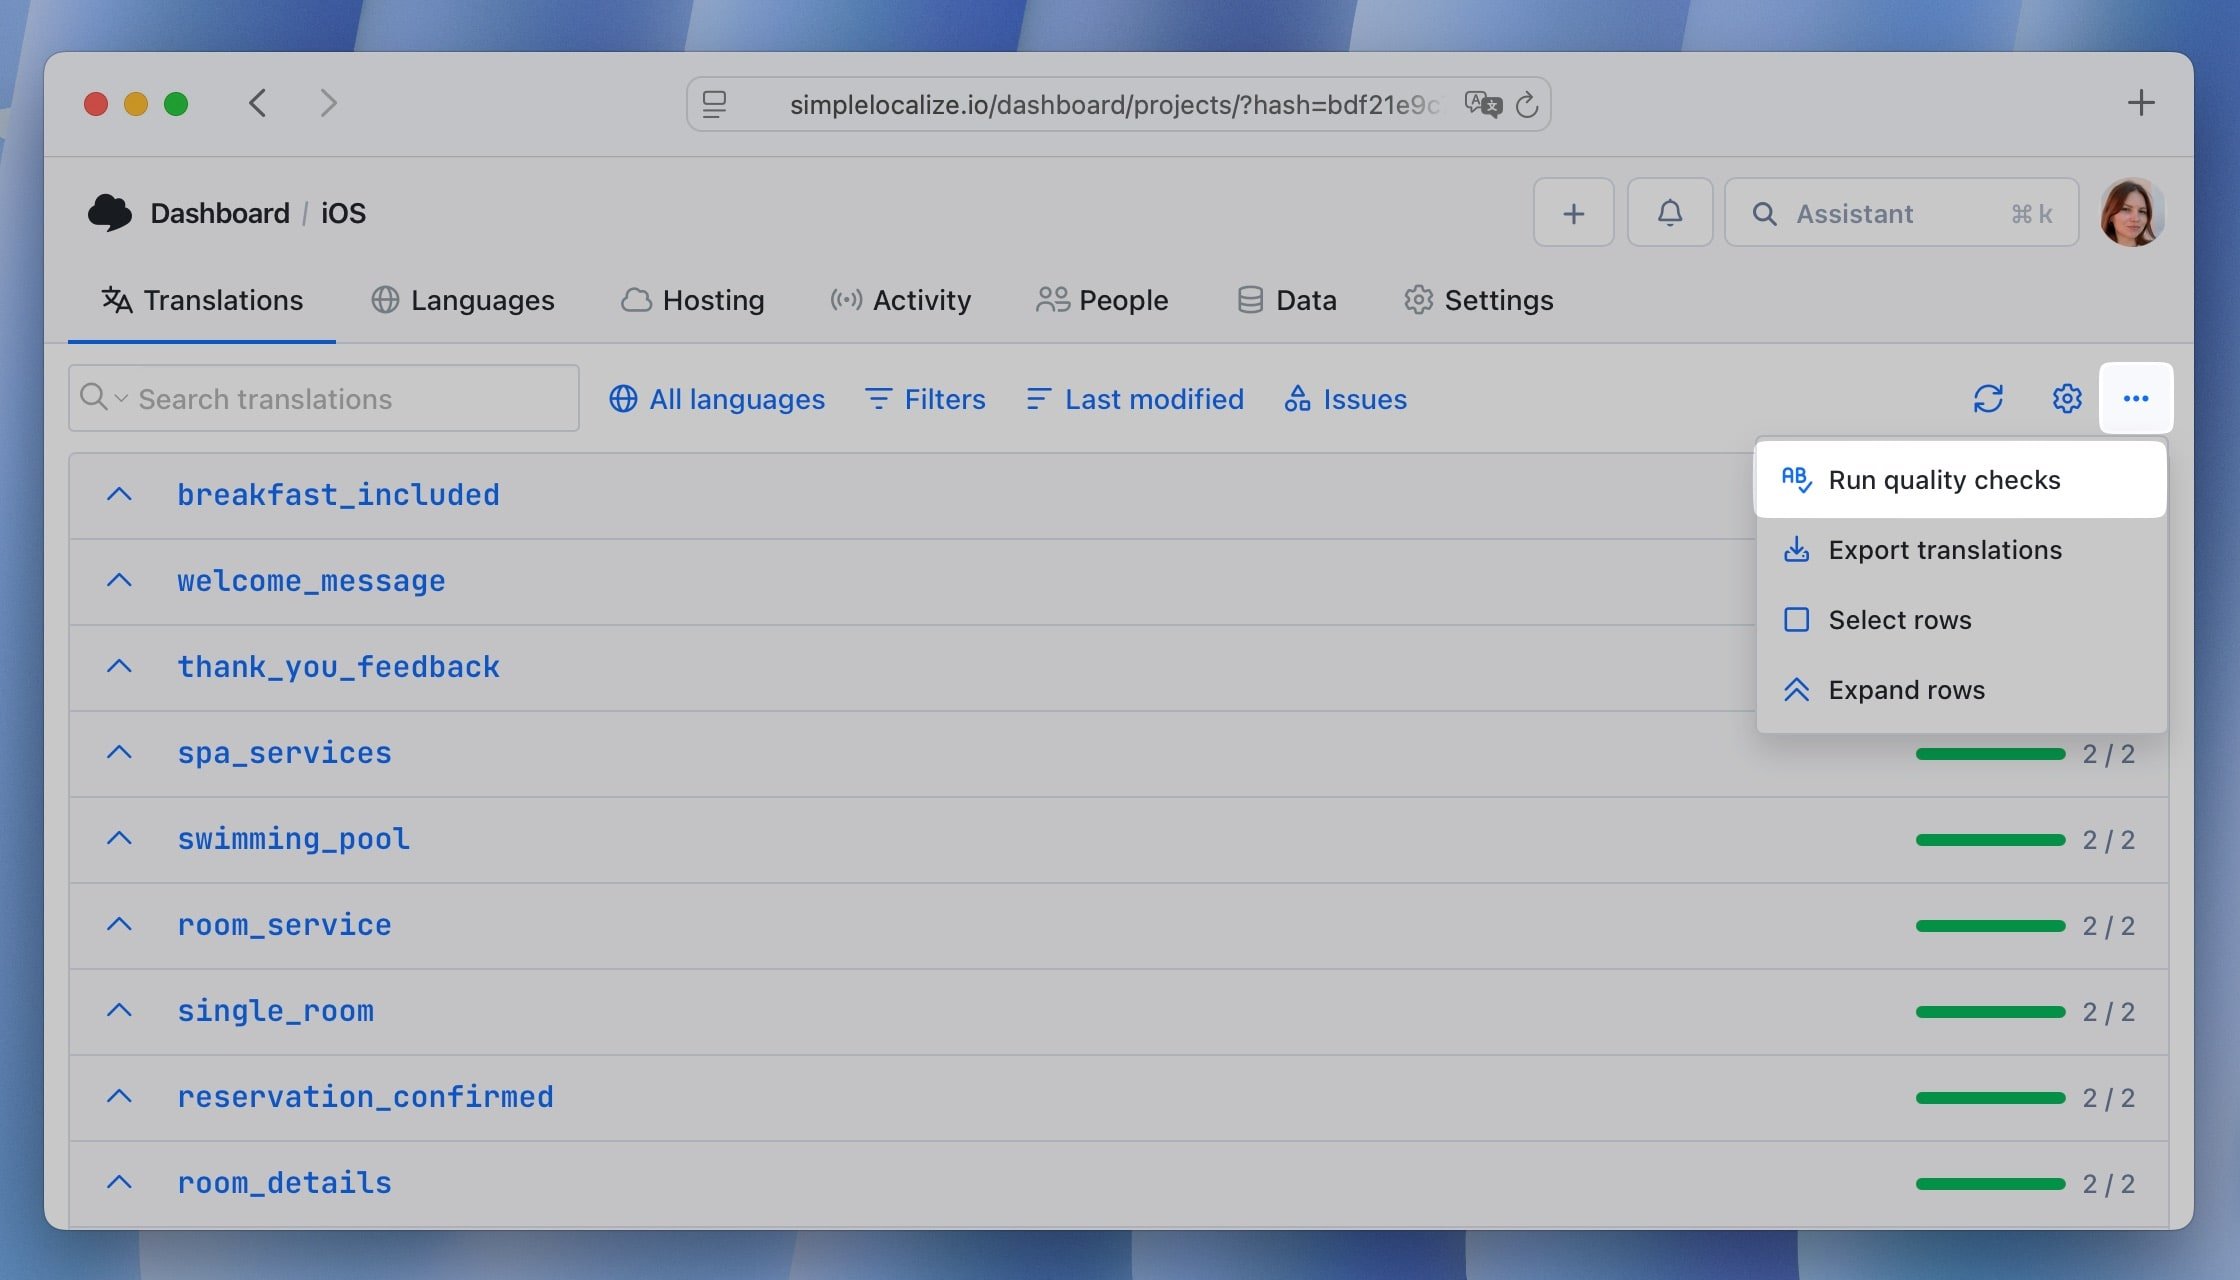
Task: Open the user profile avatar
Action: 2131,213
